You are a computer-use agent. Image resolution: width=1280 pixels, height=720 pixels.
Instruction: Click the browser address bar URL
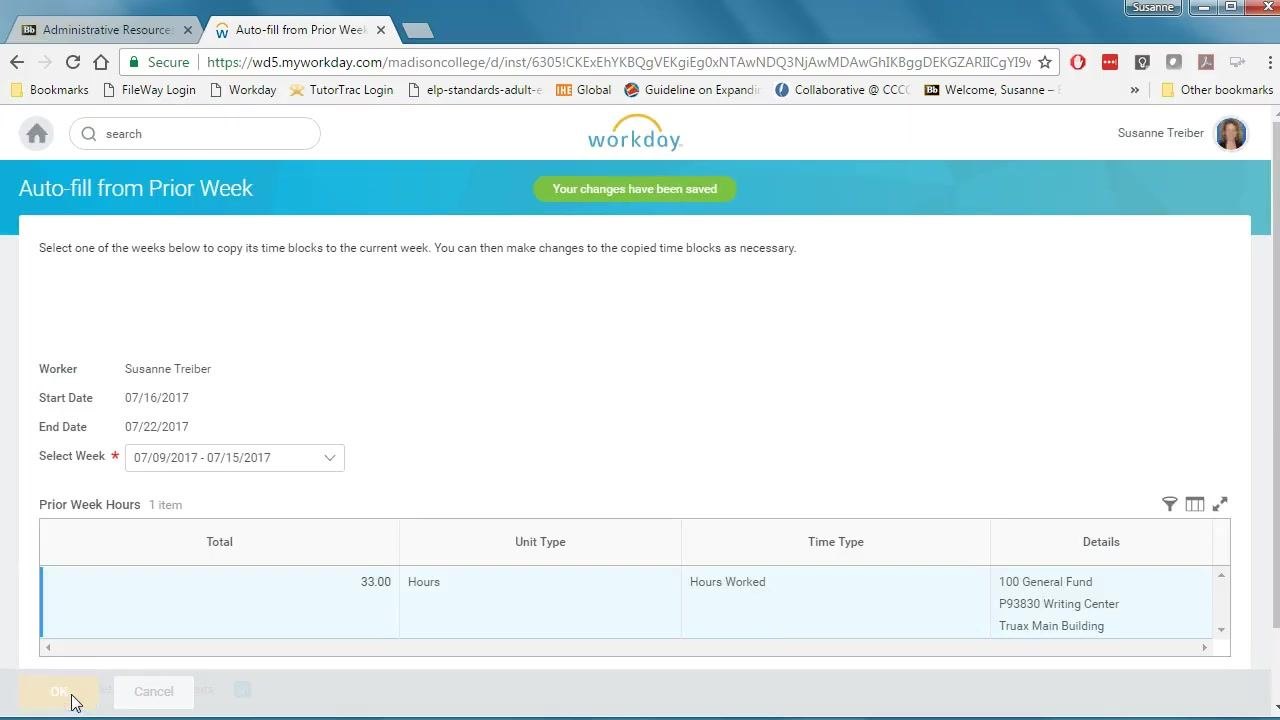point(618,62)
